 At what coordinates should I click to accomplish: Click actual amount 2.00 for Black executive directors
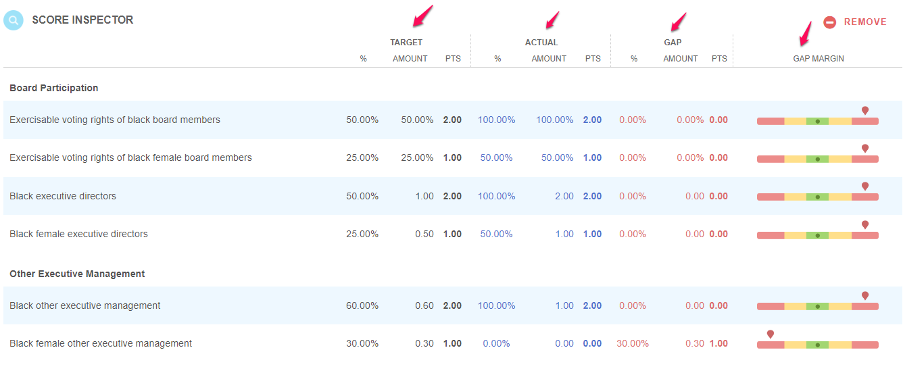[564, 196]
